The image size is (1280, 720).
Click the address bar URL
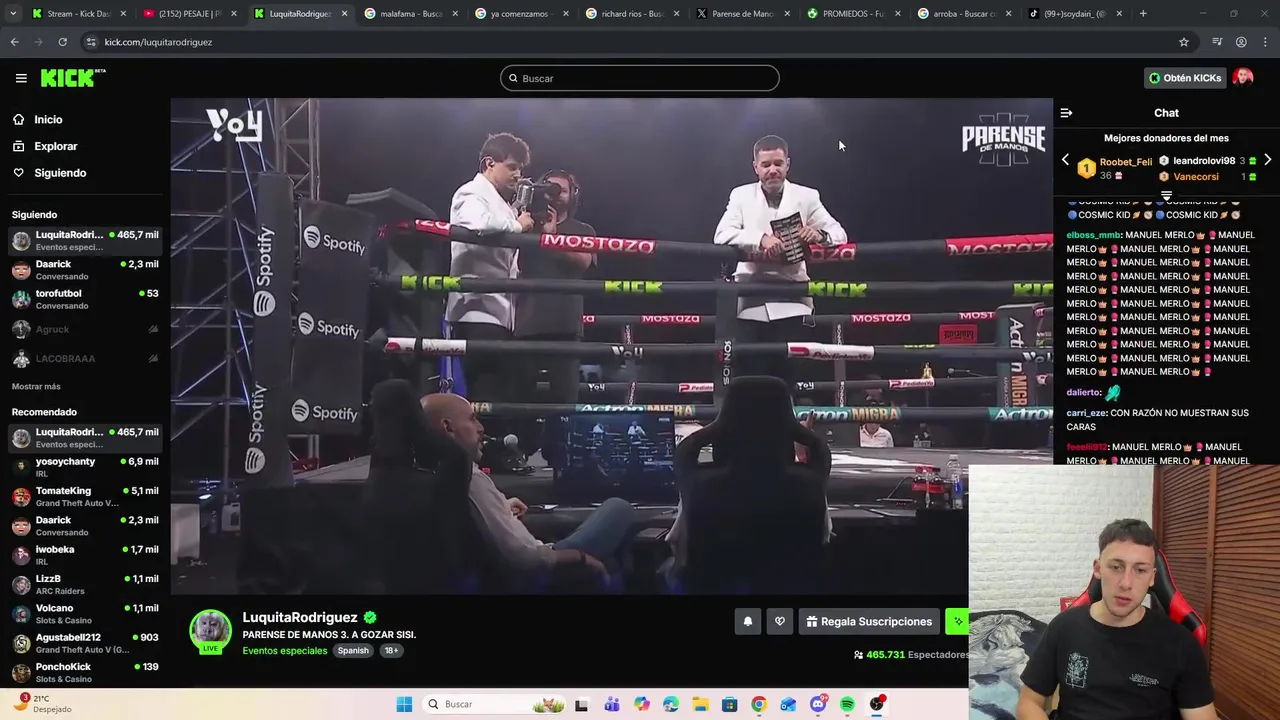pyautogui.click(x=158, y=42)
